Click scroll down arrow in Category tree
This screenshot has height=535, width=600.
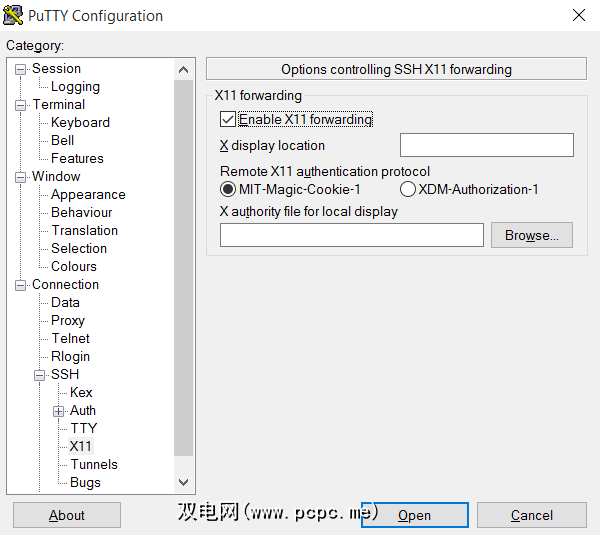click(183, 482)
